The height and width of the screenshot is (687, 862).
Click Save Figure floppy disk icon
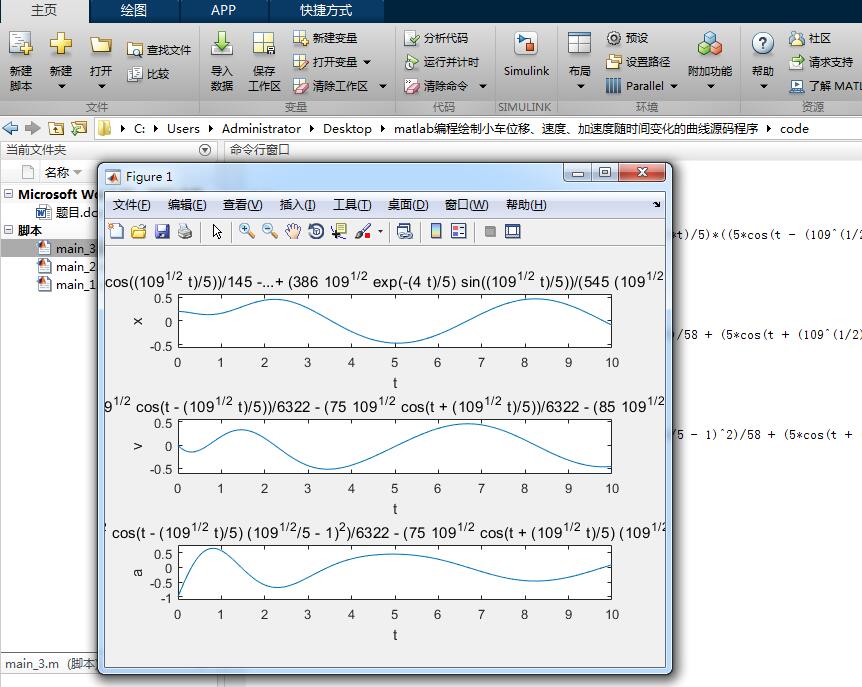coord(162,231)
